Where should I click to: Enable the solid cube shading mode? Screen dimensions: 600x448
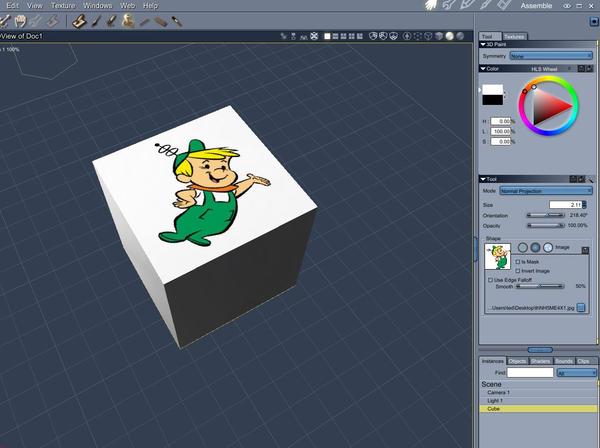tap(439, 36)
